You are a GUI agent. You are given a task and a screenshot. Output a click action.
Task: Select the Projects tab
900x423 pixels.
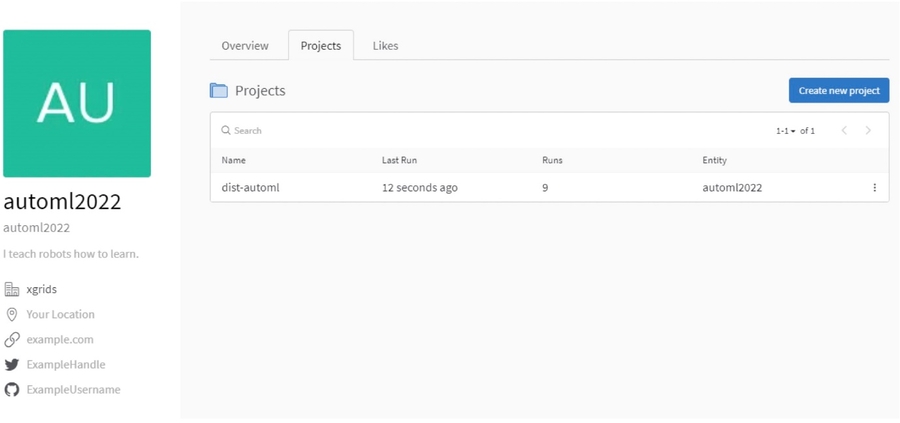pyautogui.click(x=320, y=46)
